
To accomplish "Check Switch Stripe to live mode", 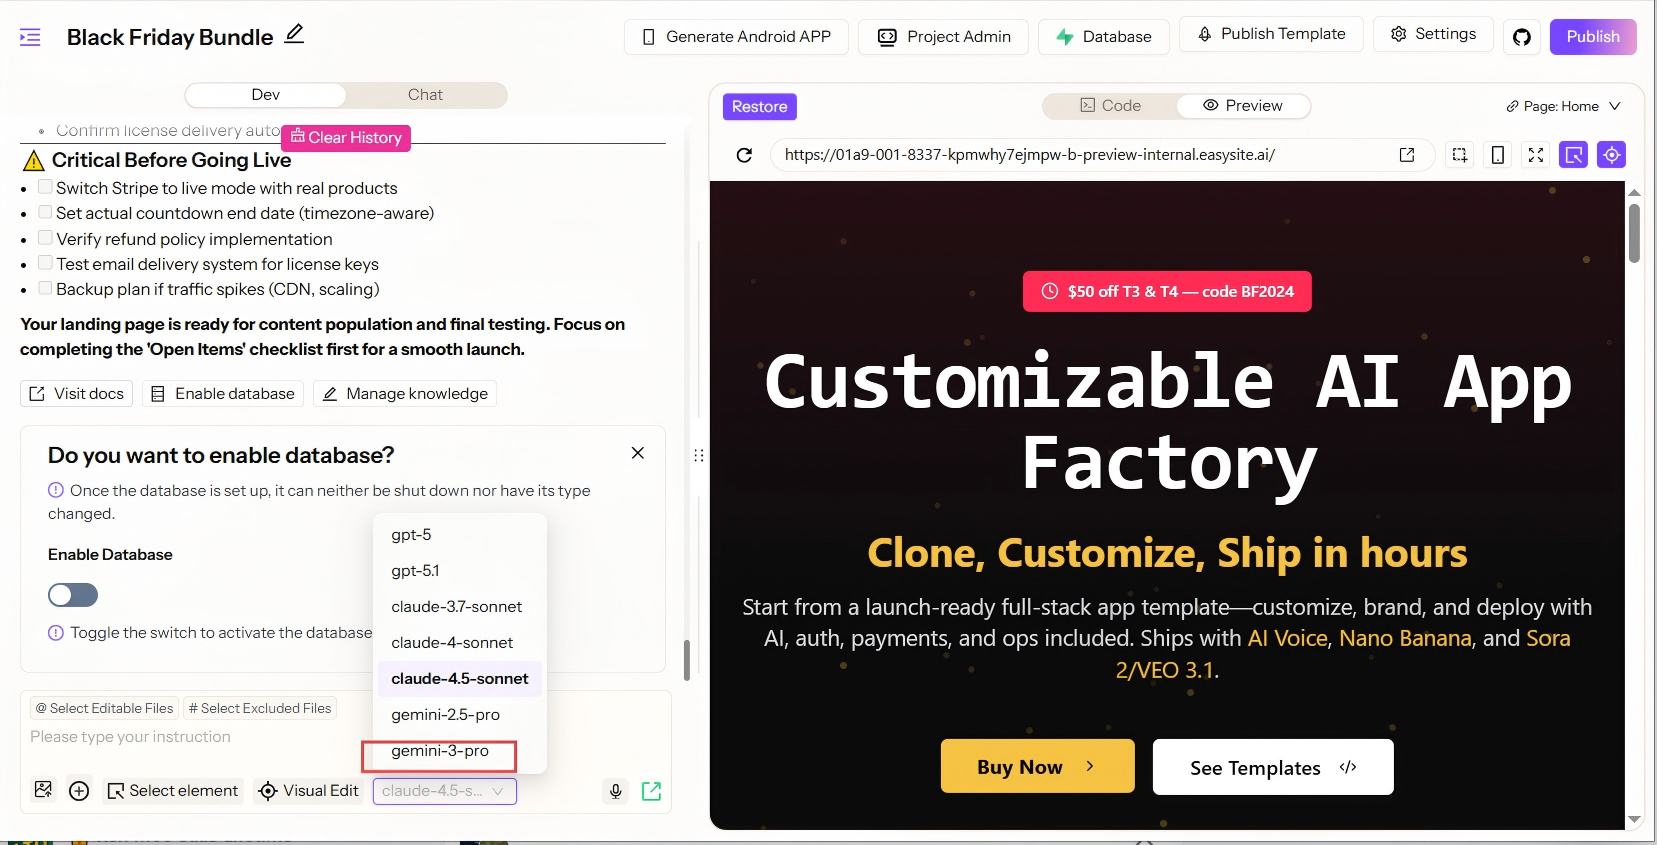I will coord(45,187).
